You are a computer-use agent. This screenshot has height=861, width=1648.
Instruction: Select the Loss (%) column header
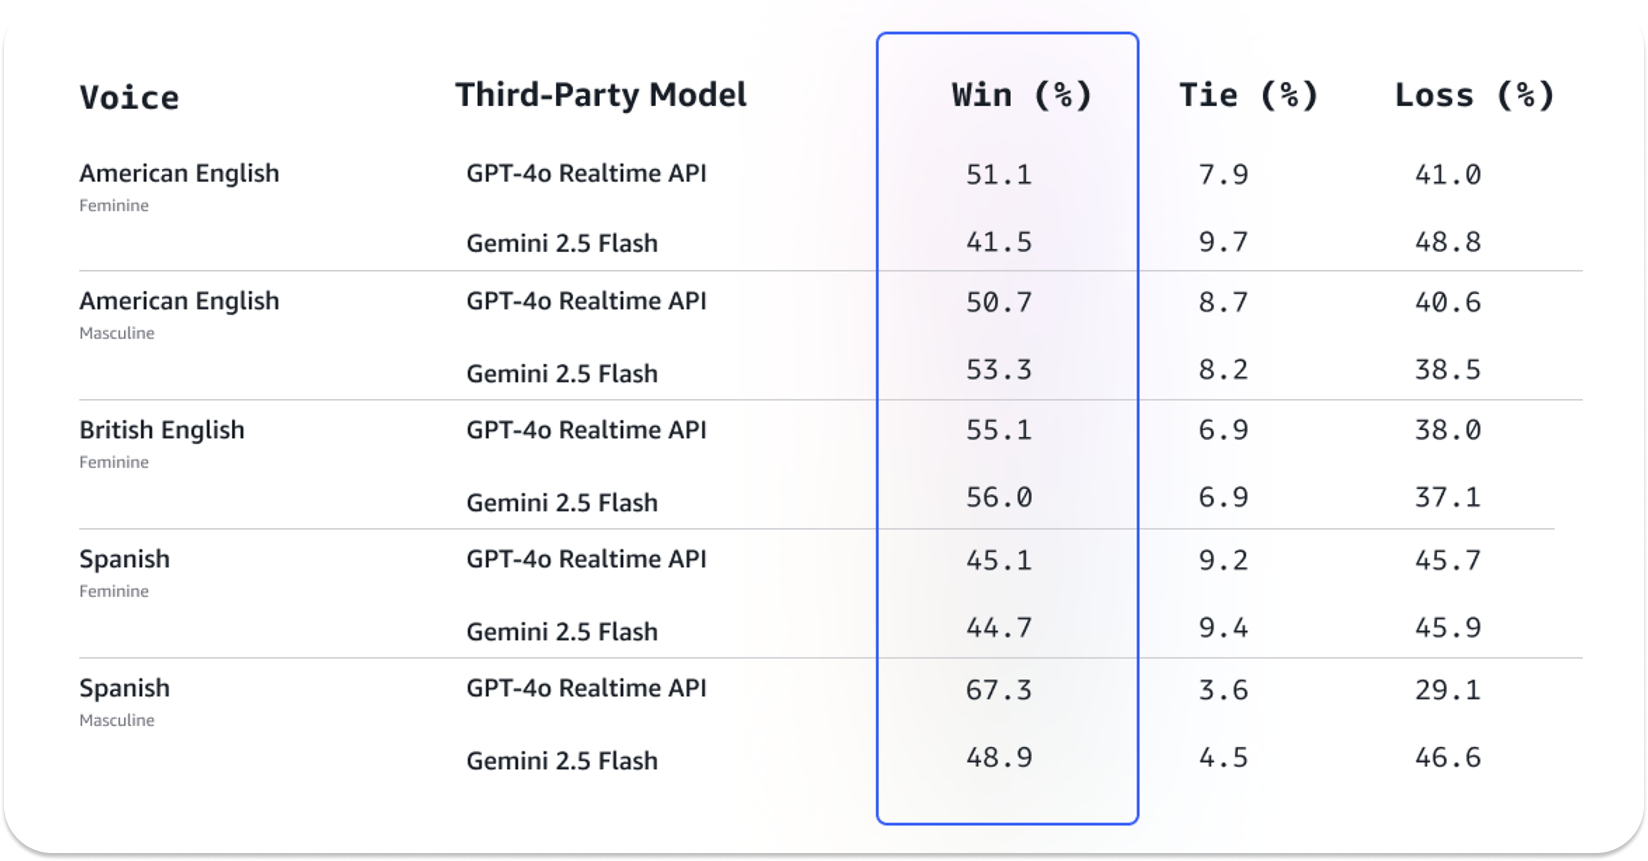point(1475,95)
